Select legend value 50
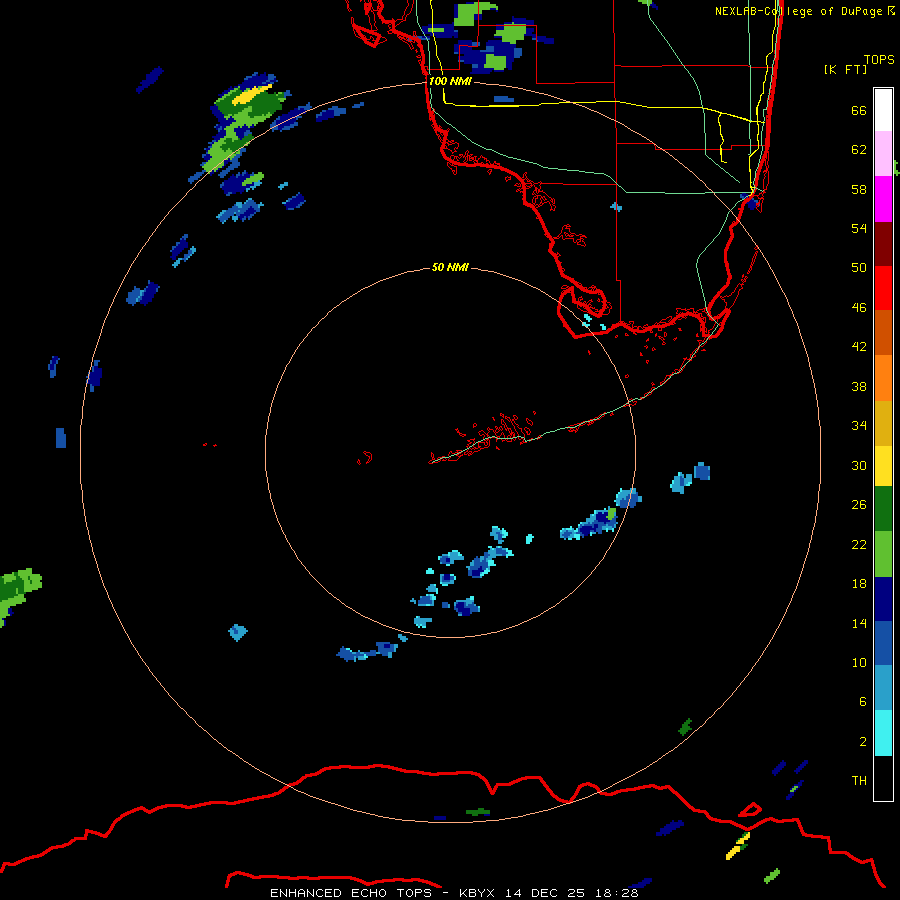This screenshot has height=900, width=900. point(859,268)
